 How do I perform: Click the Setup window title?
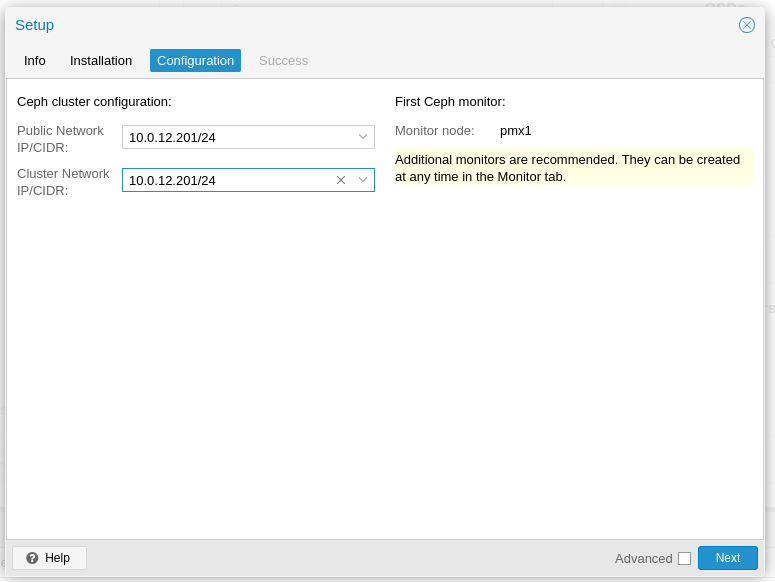click(x=35, y=25)
